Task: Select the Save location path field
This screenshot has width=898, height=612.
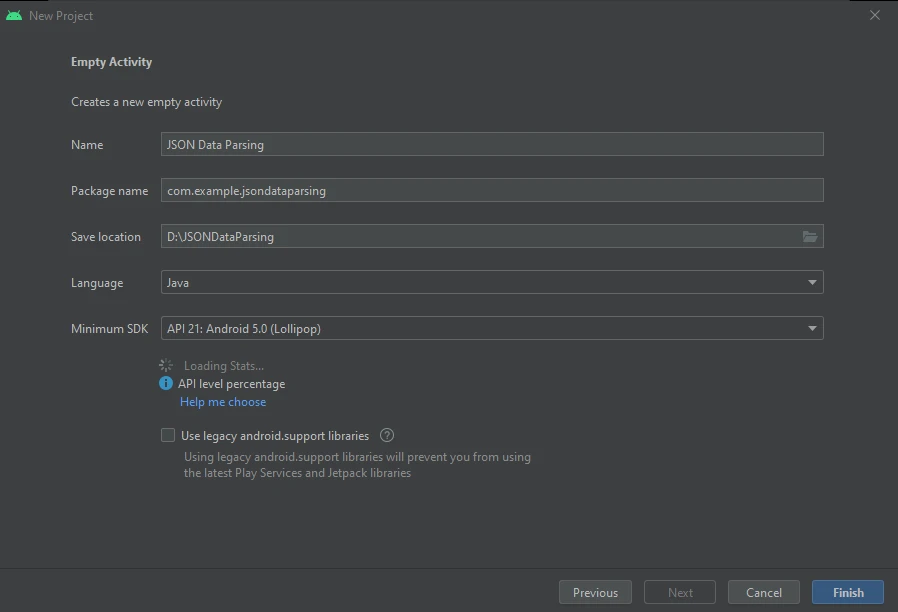Action: tap(480, 236)
